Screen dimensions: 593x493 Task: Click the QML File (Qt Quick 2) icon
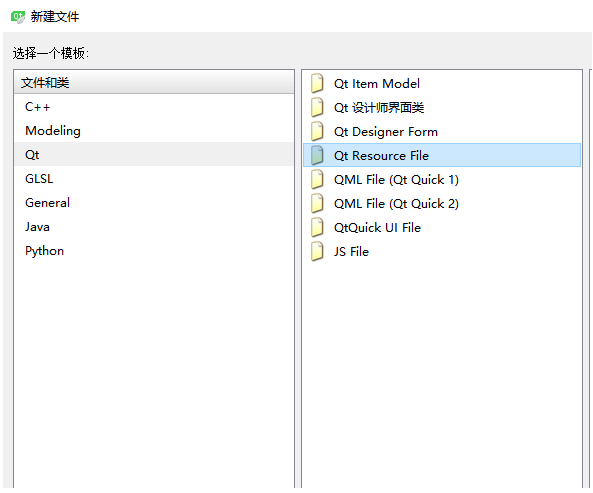tap(317, 203)
